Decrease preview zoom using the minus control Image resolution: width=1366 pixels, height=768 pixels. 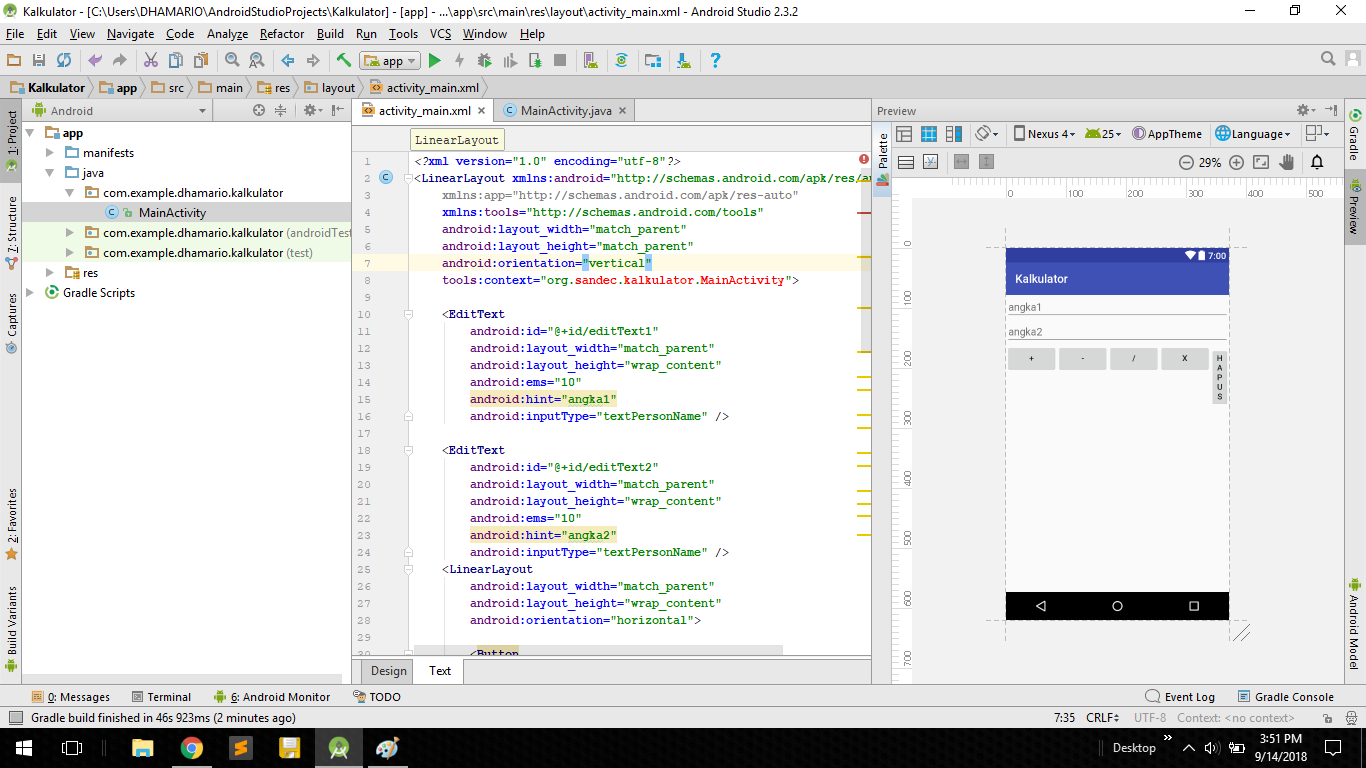tap(1187, 161)
